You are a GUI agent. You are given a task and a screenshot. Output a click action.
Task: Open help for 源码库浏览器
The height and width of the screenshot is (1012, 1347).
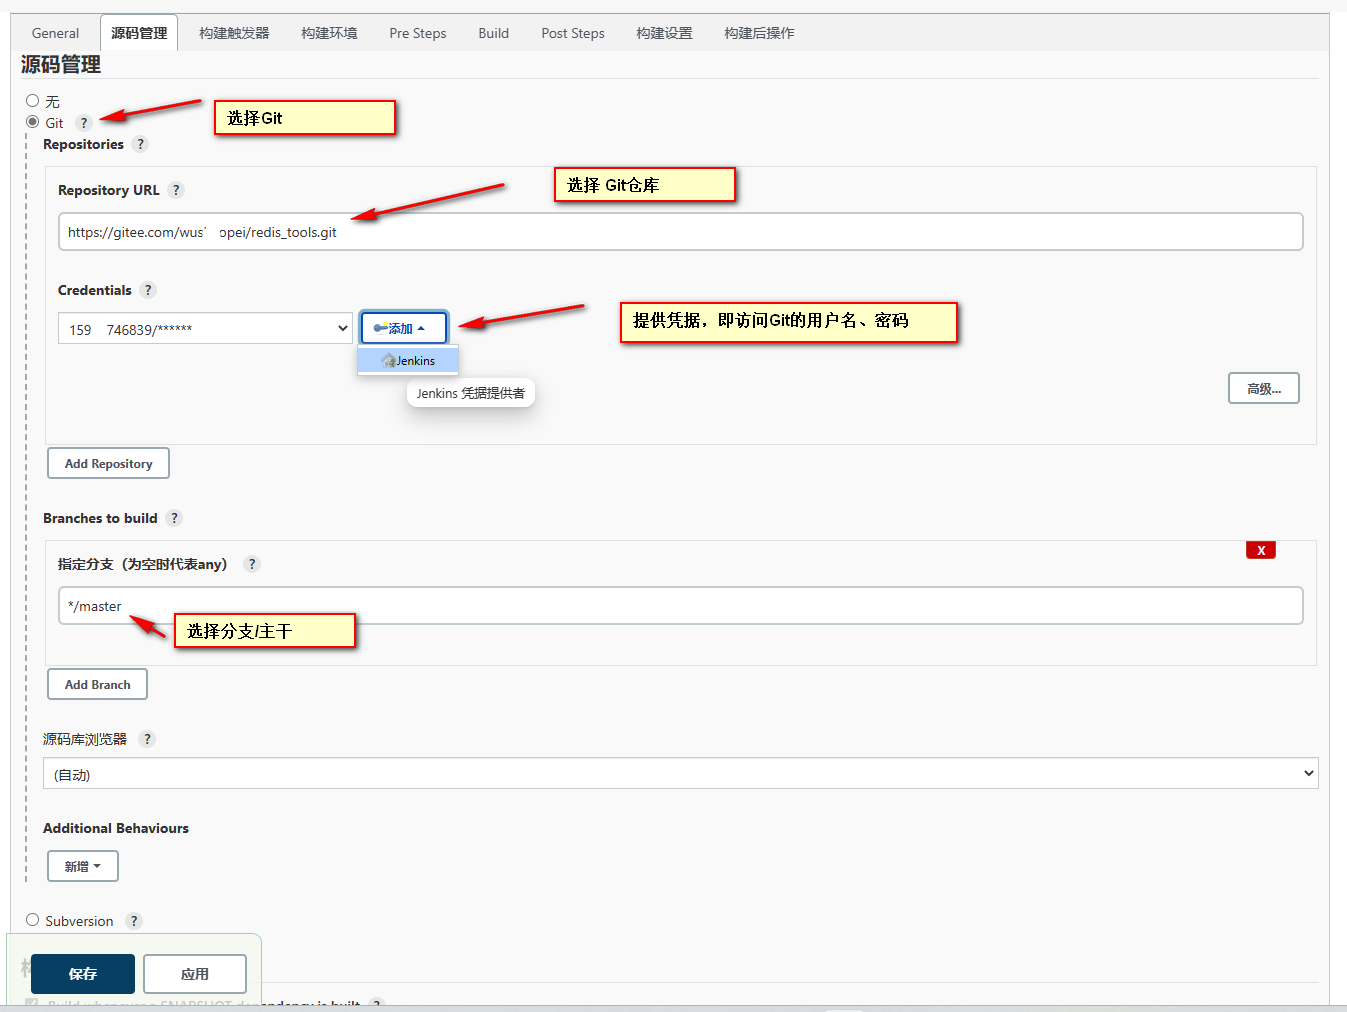146,739
